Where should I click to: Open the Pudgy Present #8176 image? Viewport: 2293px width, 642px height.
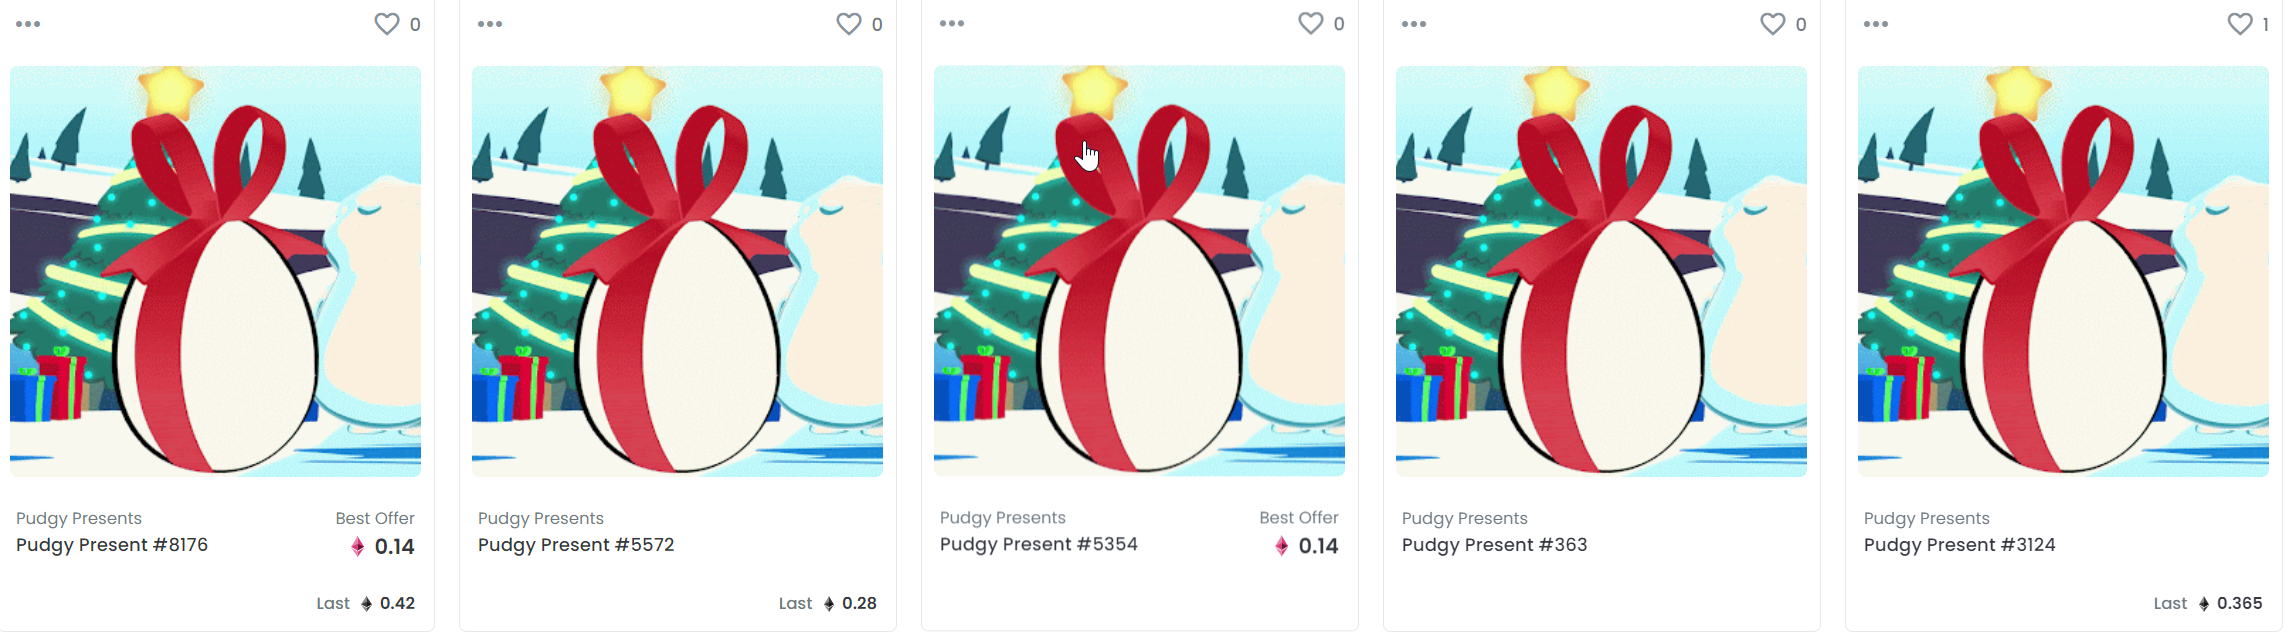(x=215, y=271)
